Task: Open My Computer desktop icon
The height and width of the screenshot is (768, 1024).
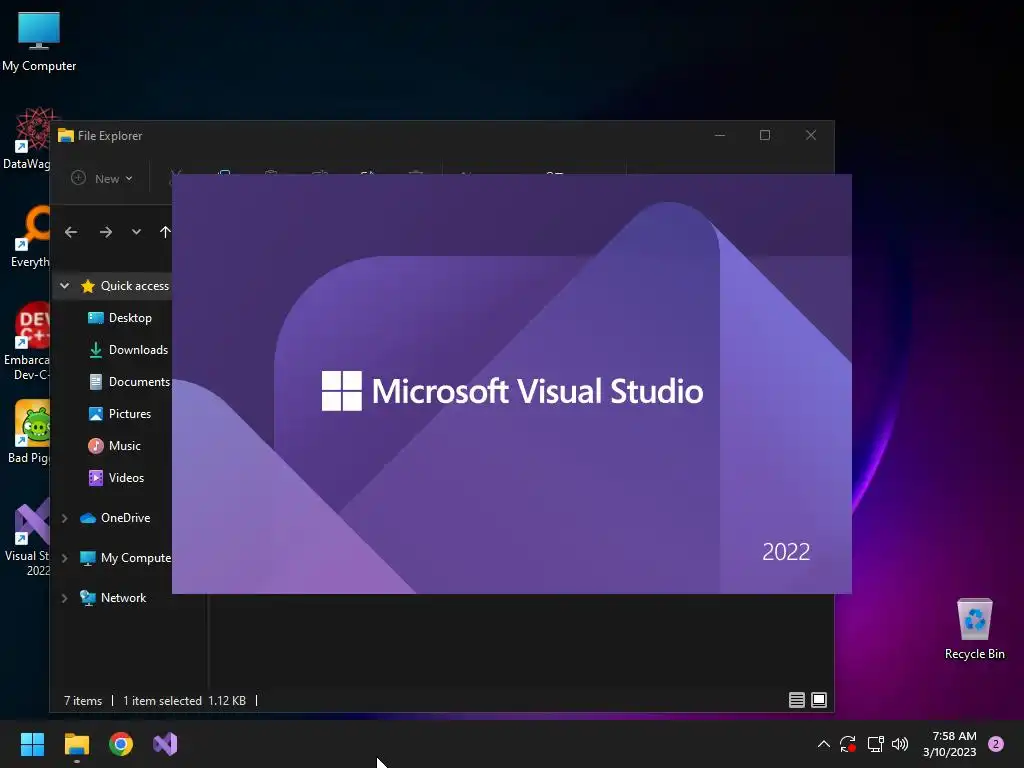Action: 39,41
